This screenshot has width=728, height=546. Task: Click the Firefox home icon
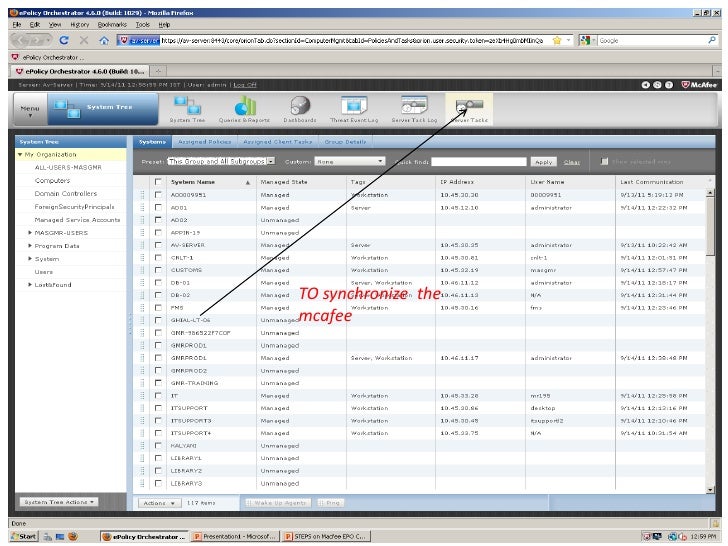[104, 40]
